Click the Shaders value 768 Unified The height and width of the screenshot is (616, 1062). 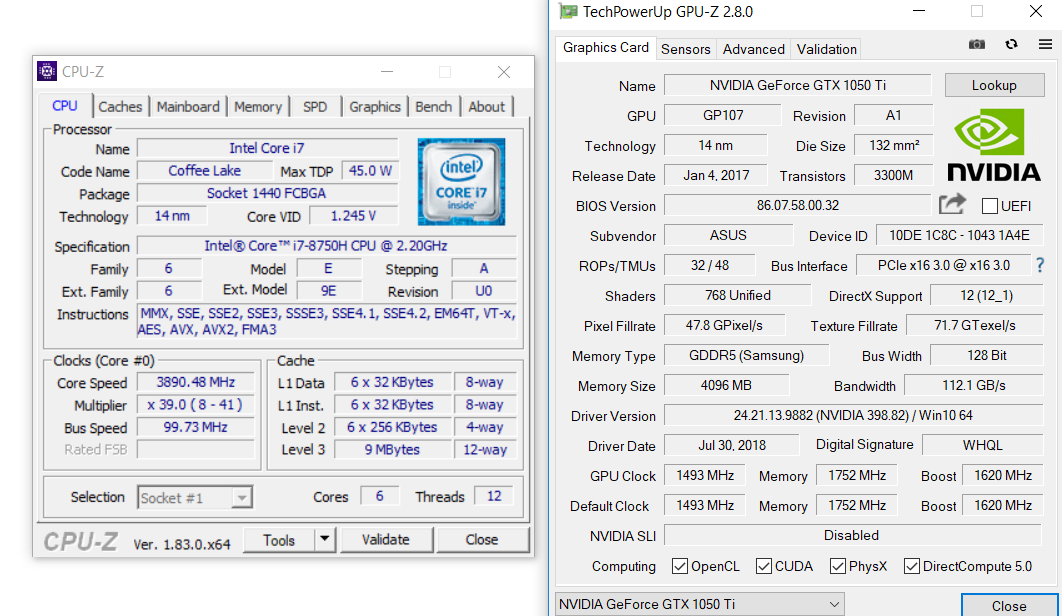738,295
